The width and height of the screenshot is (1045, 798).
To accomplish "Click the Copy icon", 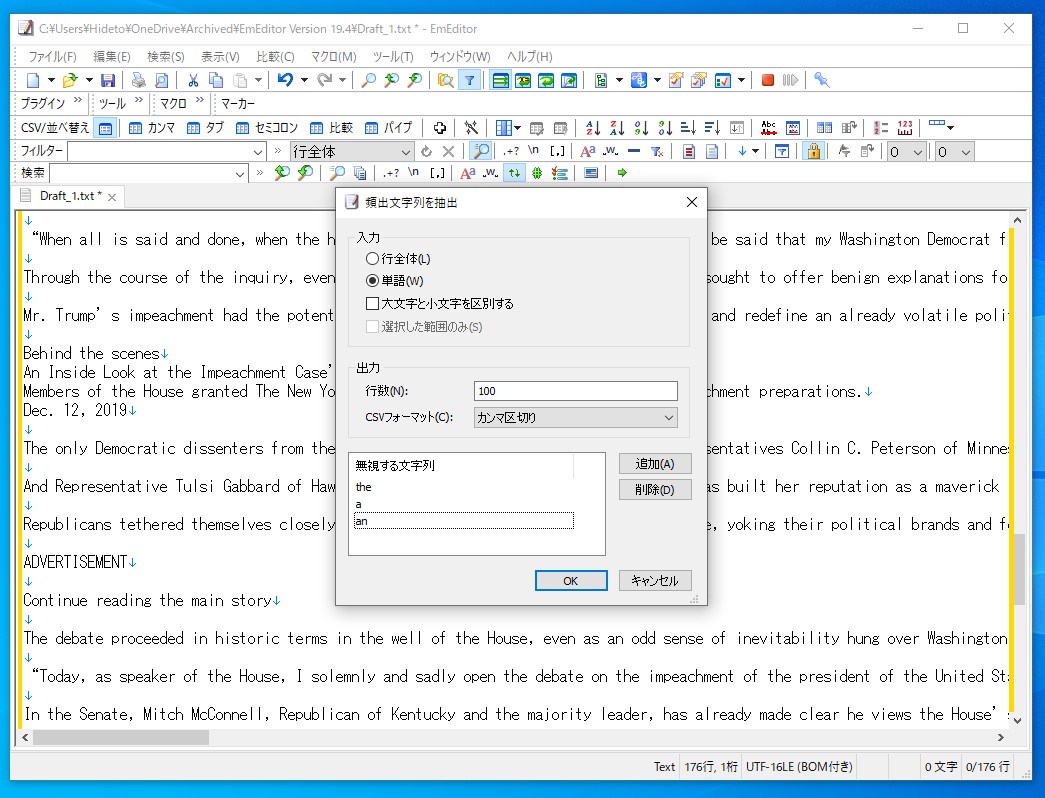I will [x=216, y=81].
